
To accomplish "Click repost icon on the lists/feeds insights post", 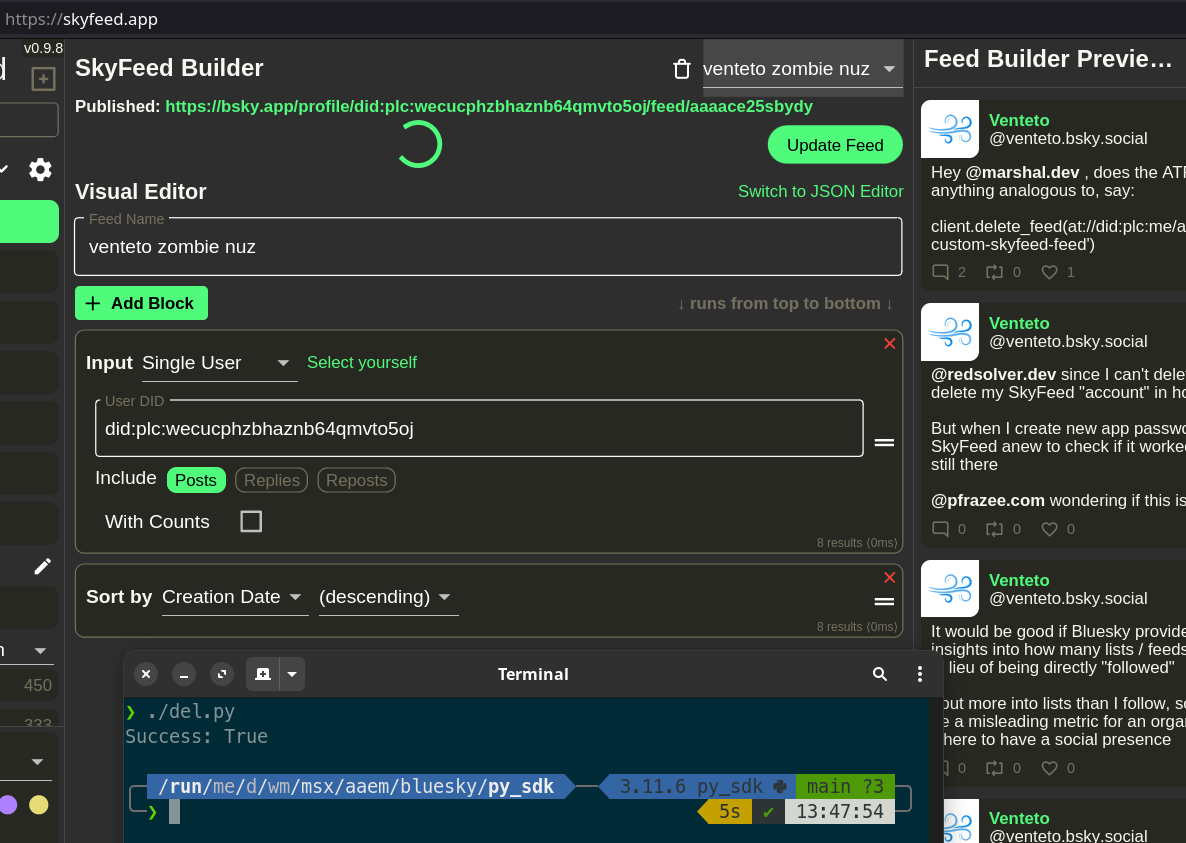I will (995, 768).
